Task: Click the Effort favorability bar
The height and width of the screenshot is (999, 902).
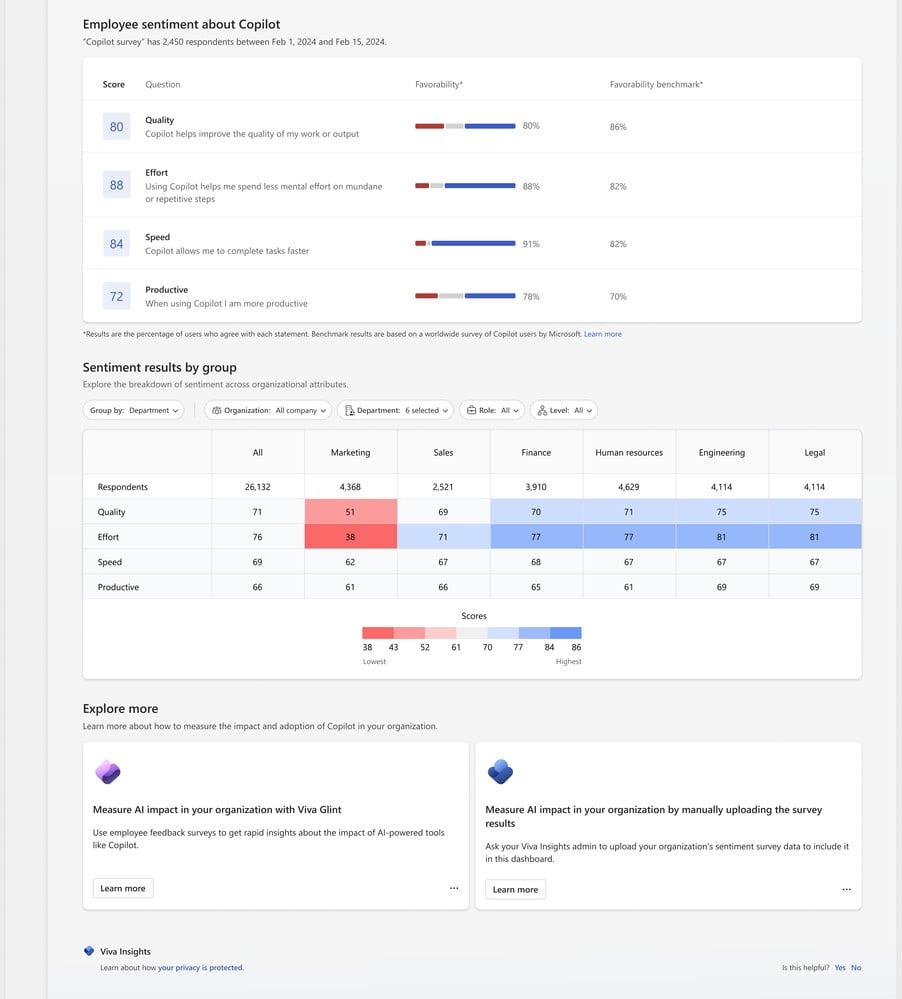Action: pyautogui.click(x=465, y=186)
